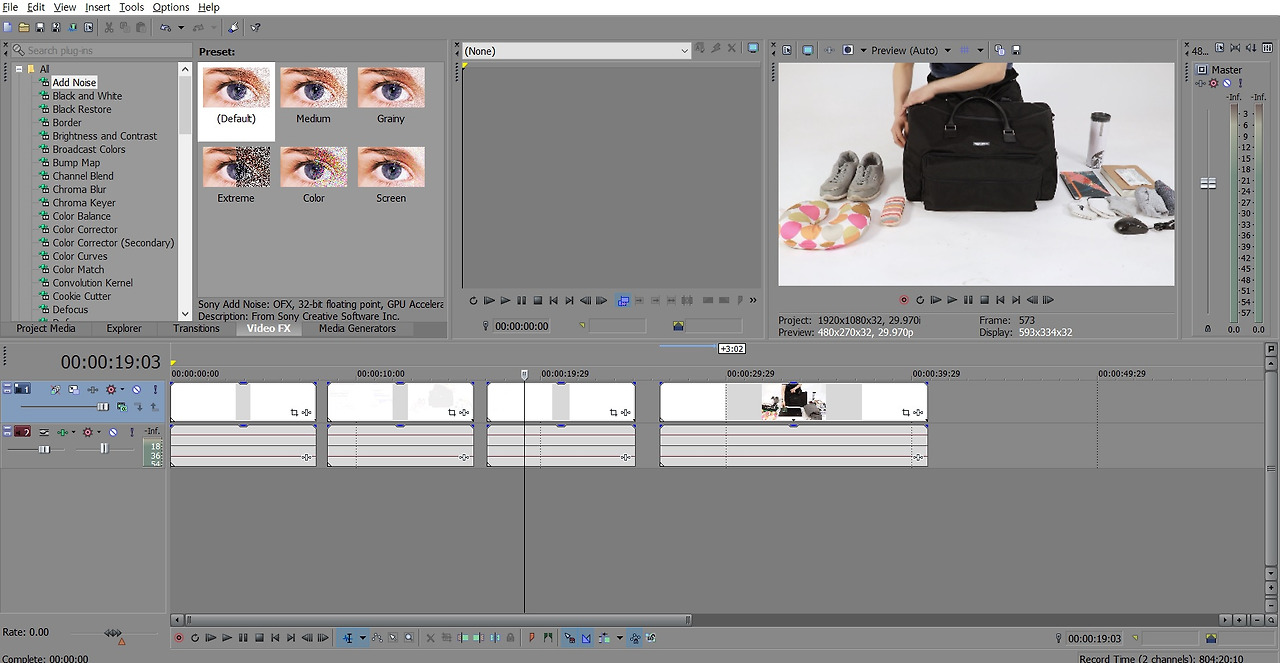Image resolution: width=1280 pixels, height=663 pixels.
Task: Open edit tool selector dropdown arrow
Action: click(x=363, y=638)
